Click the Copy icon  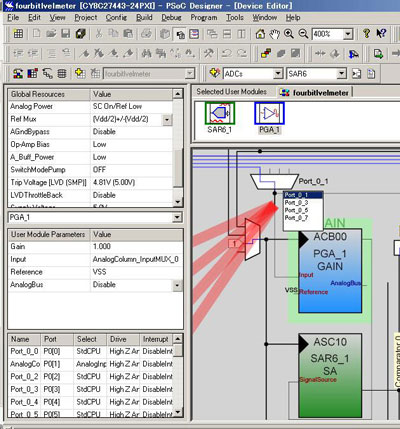(114, 34)
